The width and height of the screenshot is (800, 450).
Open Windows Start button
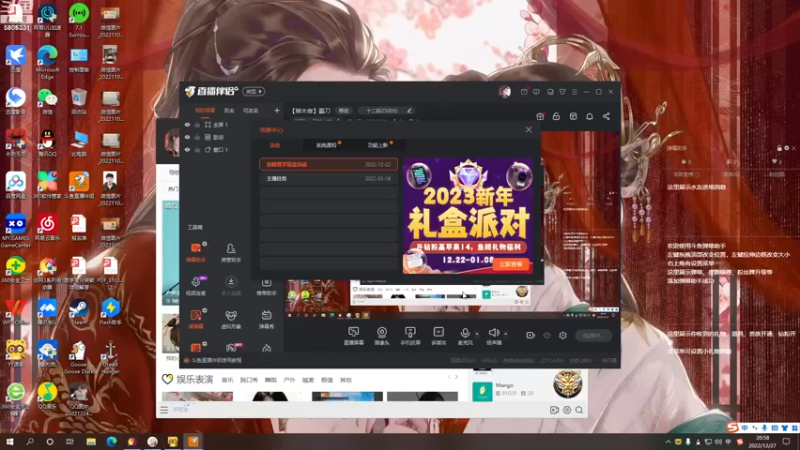point(9,441)
